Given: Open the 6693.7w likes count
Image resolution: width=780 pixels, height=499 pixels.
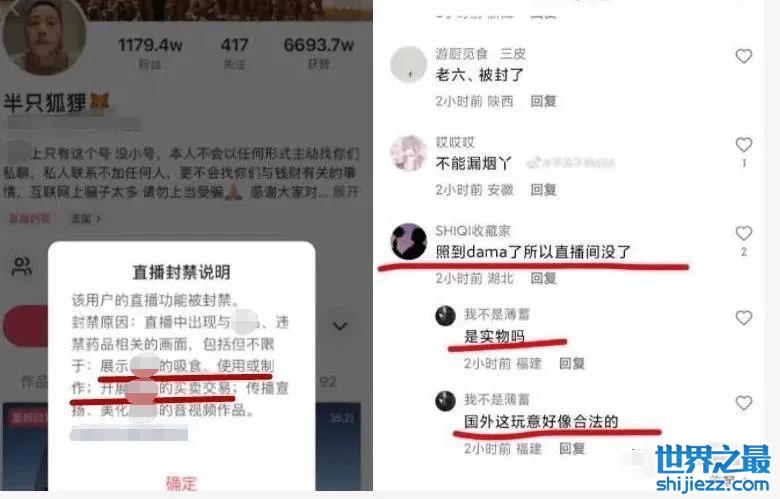Looking at the screenshot, I should (319, 51).
